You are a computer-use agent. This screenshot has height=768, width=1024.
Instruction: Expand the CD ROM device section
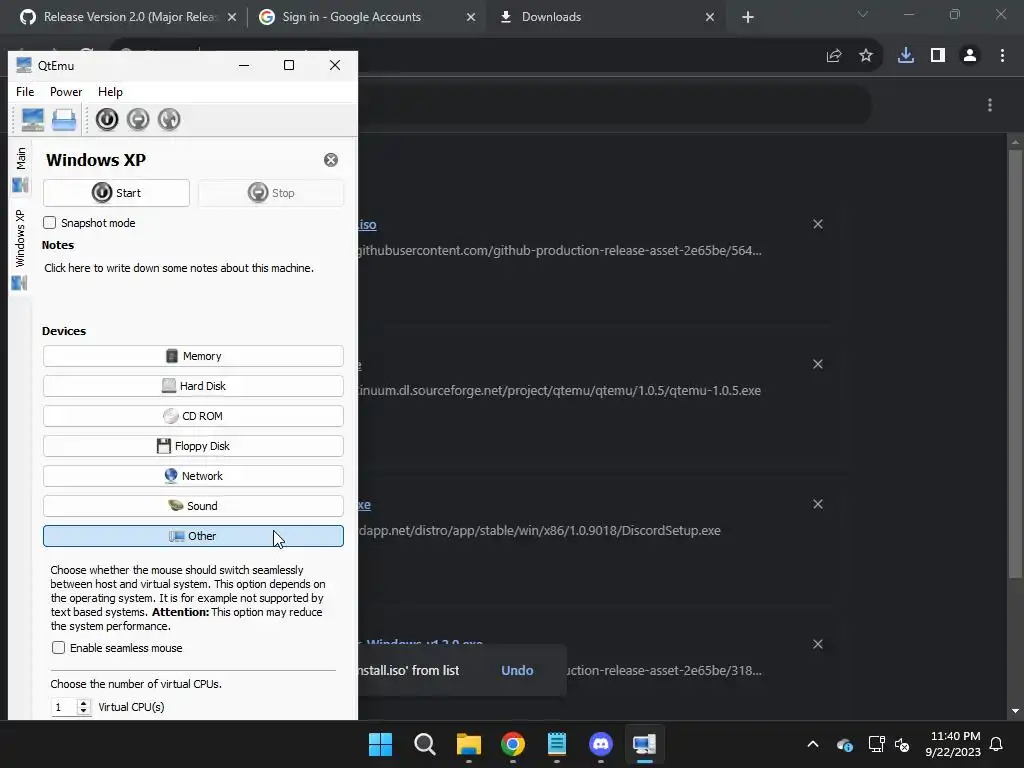pyautogui.click(x=193, y=416)
